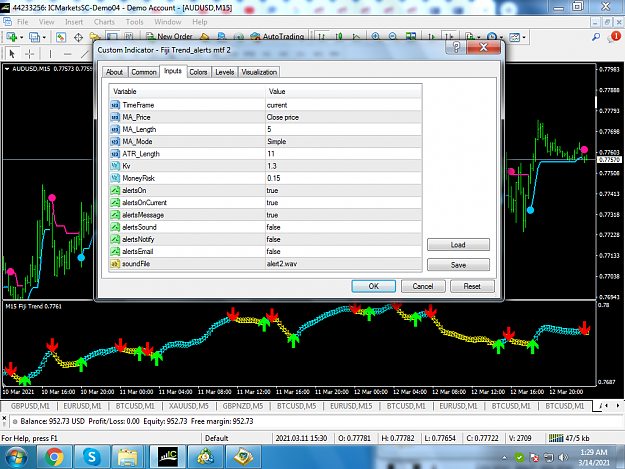Switch to the Visualization tab
Viewport: 625px width, 469px height.
click(259, 72)
